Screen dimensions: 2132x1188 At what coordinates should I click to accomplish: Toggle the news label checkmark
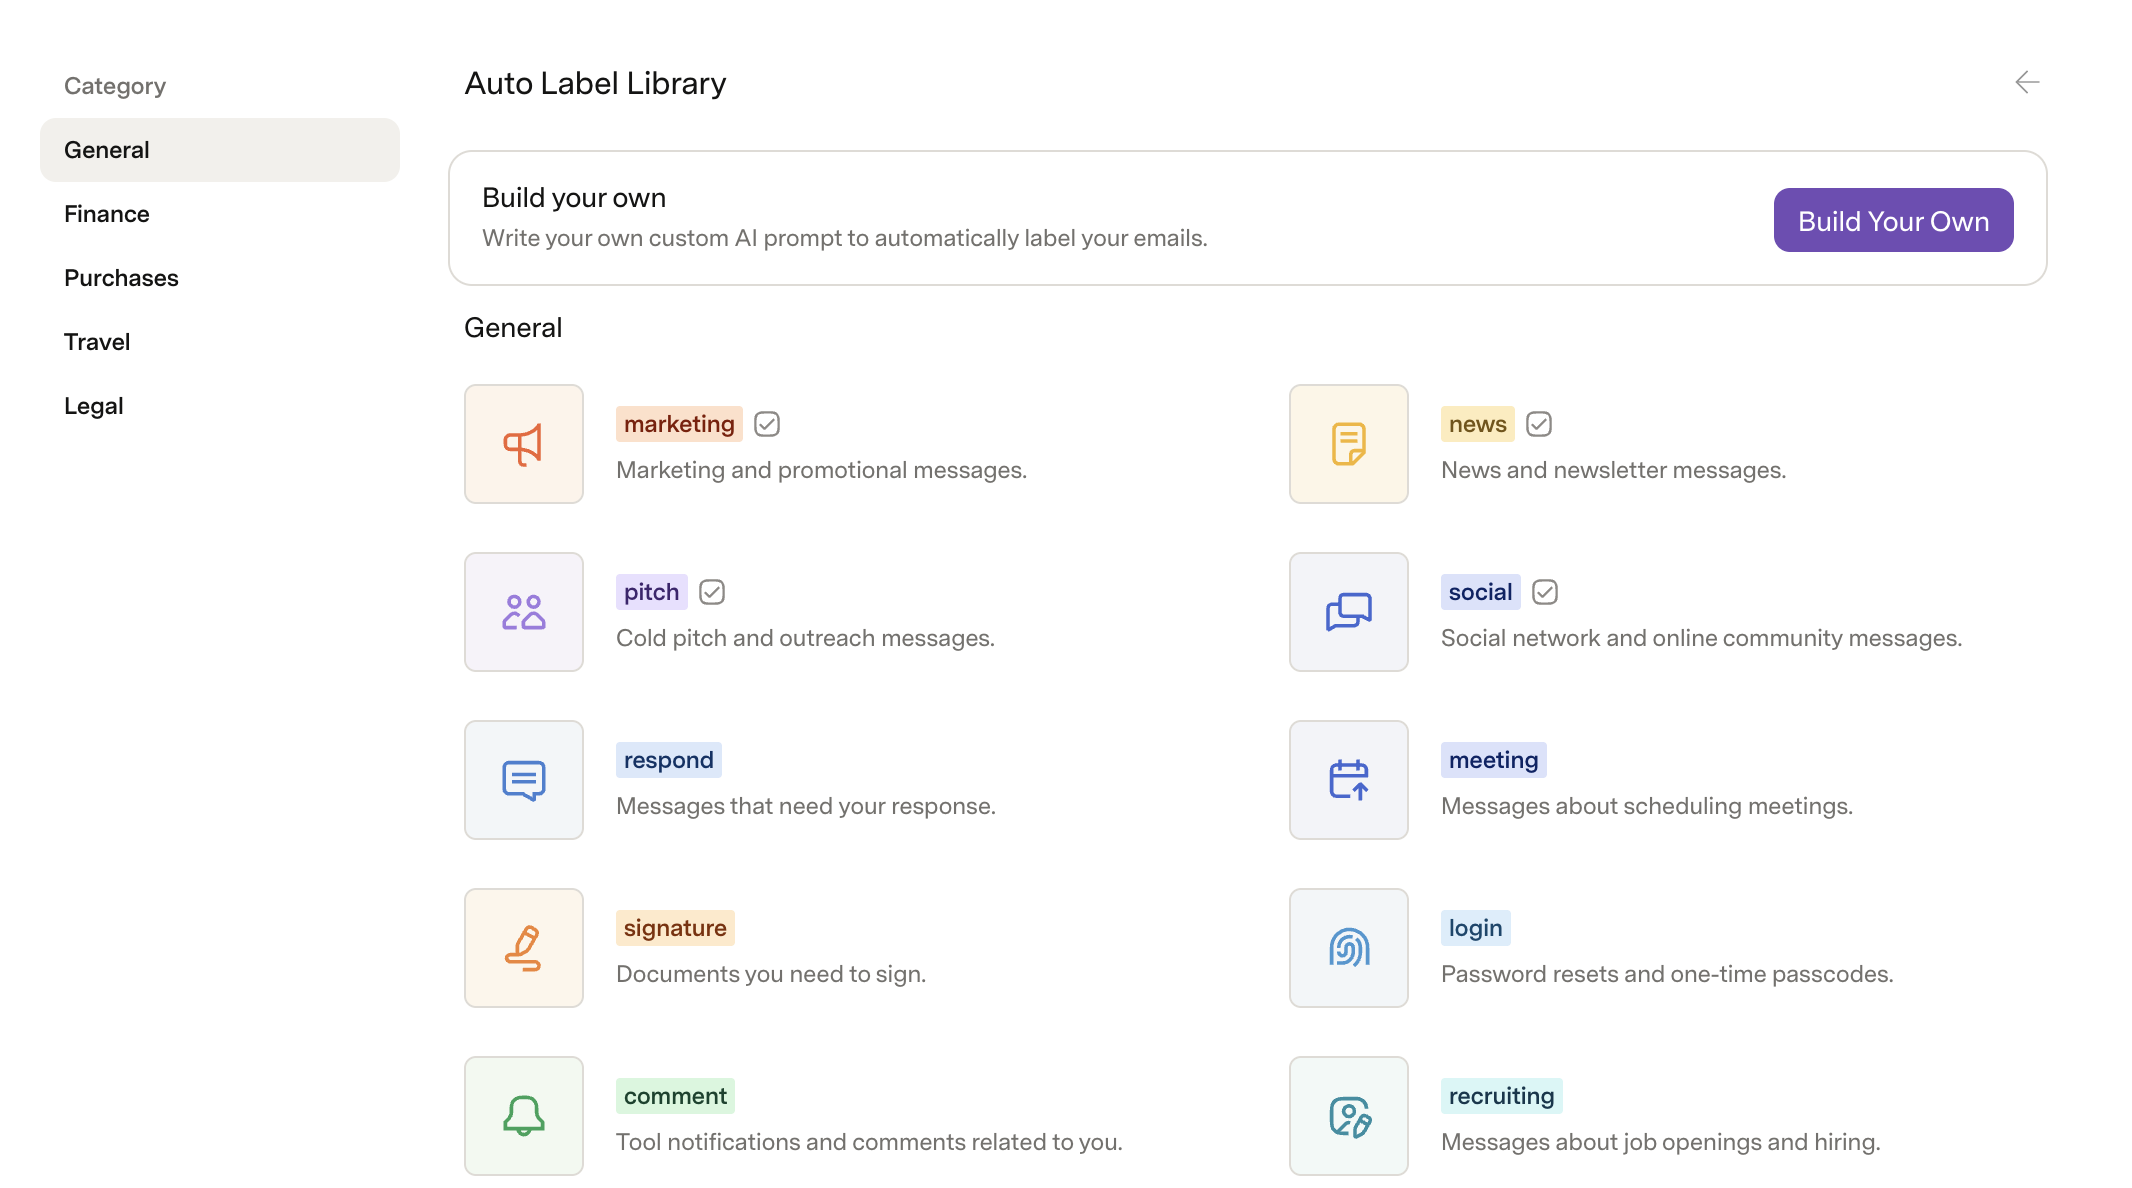(x=1539, y=424)
